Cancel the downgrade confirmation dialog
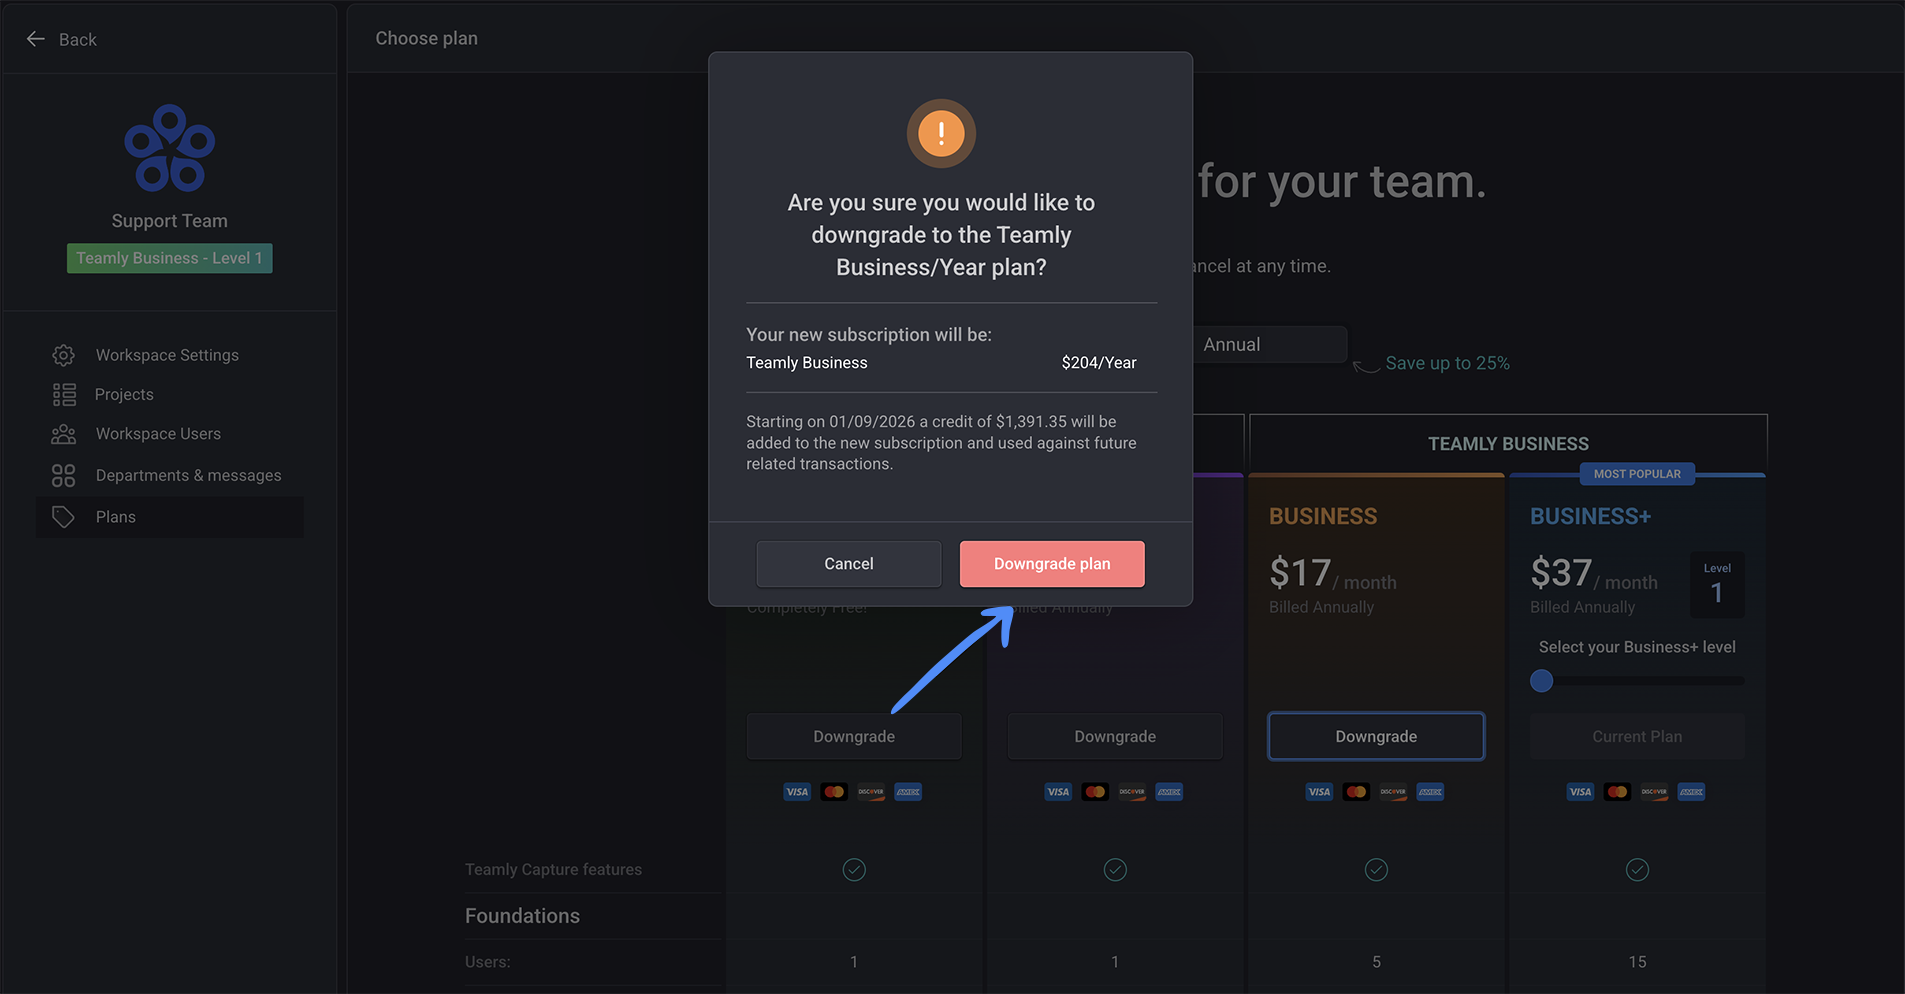1905x994 pixels. [848, 564]
